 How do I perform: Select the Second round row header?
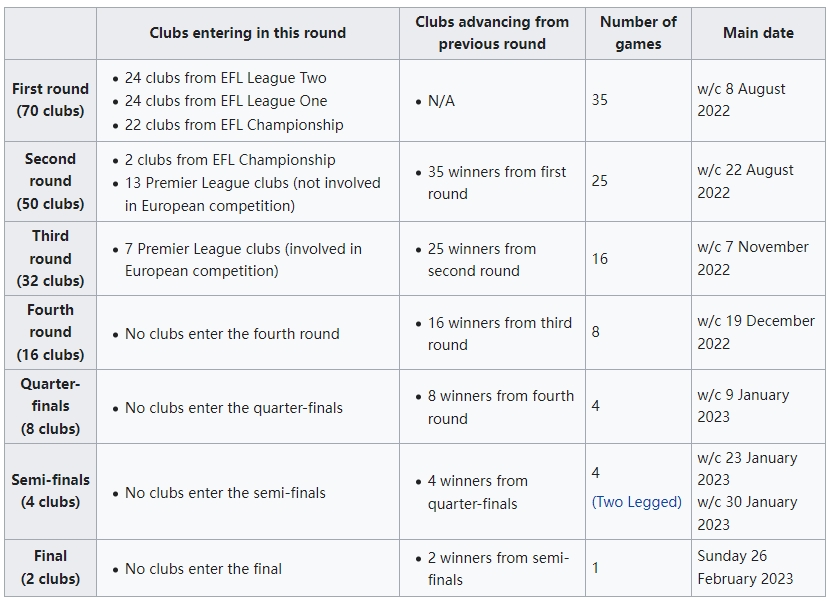(x=51, y=181)
